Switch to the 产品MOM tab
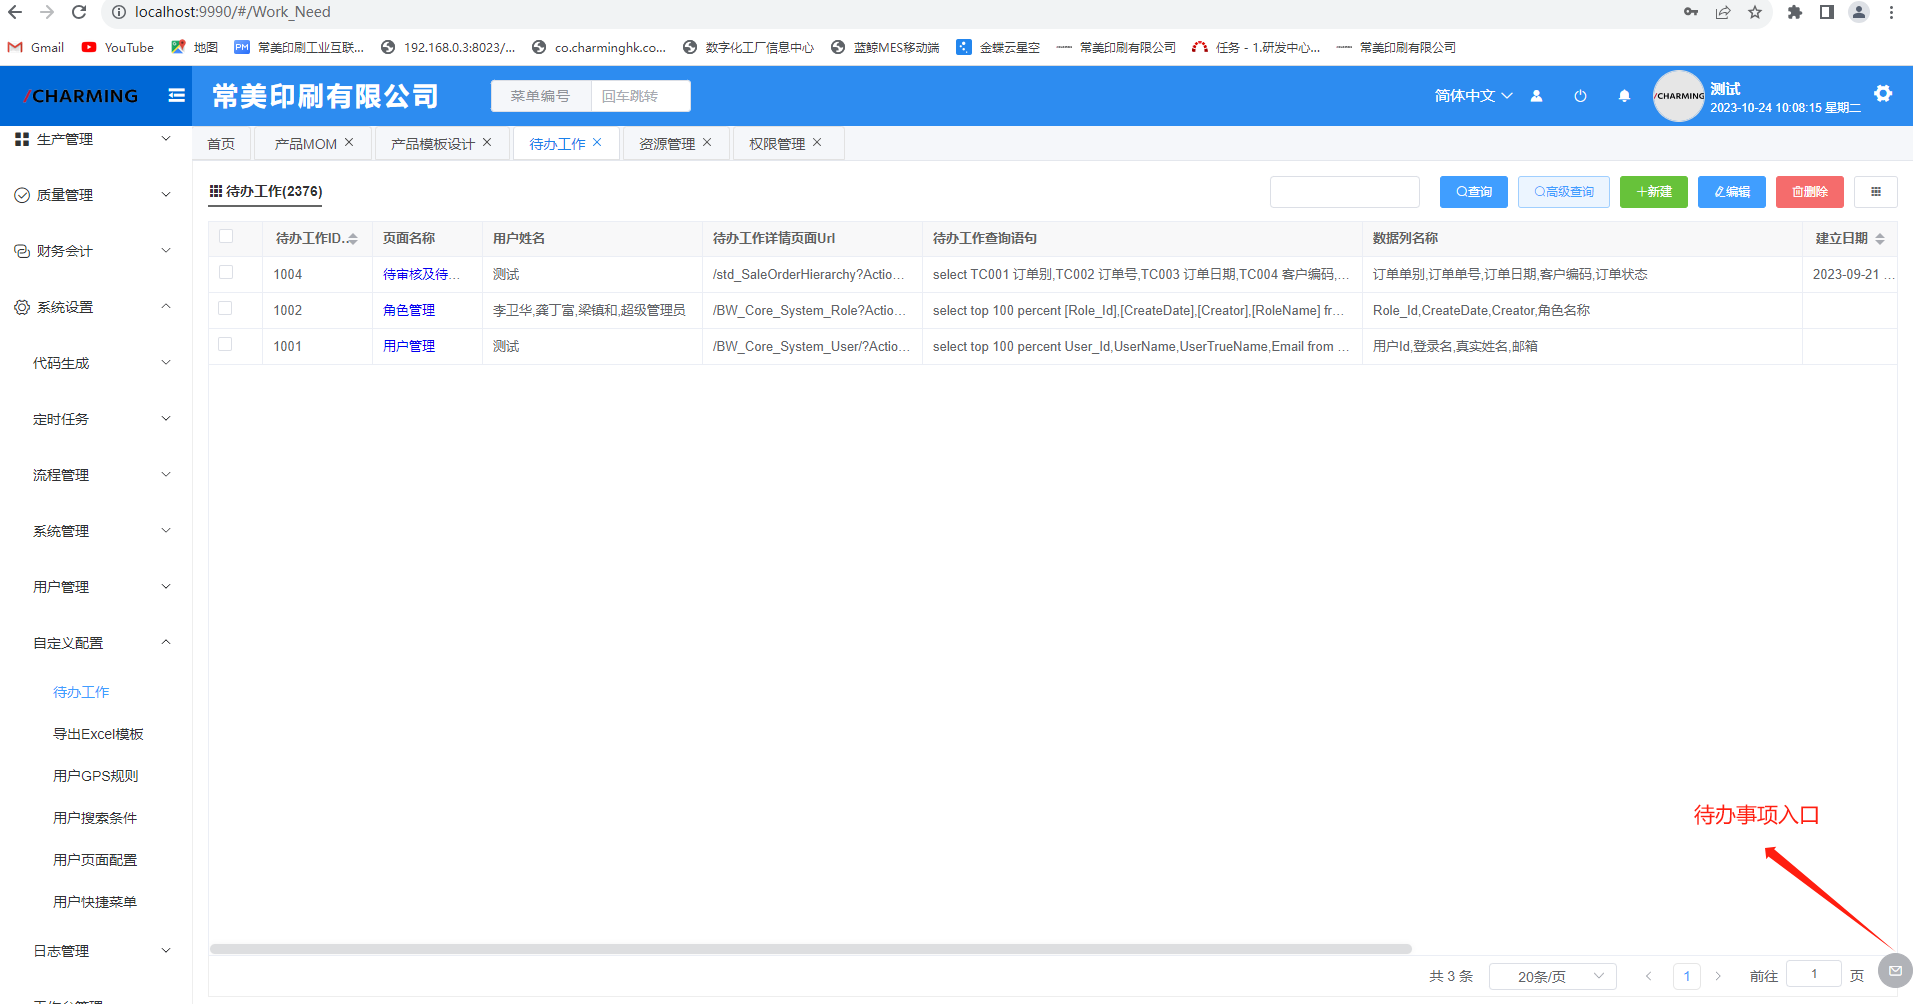 [x=306, y=144]
